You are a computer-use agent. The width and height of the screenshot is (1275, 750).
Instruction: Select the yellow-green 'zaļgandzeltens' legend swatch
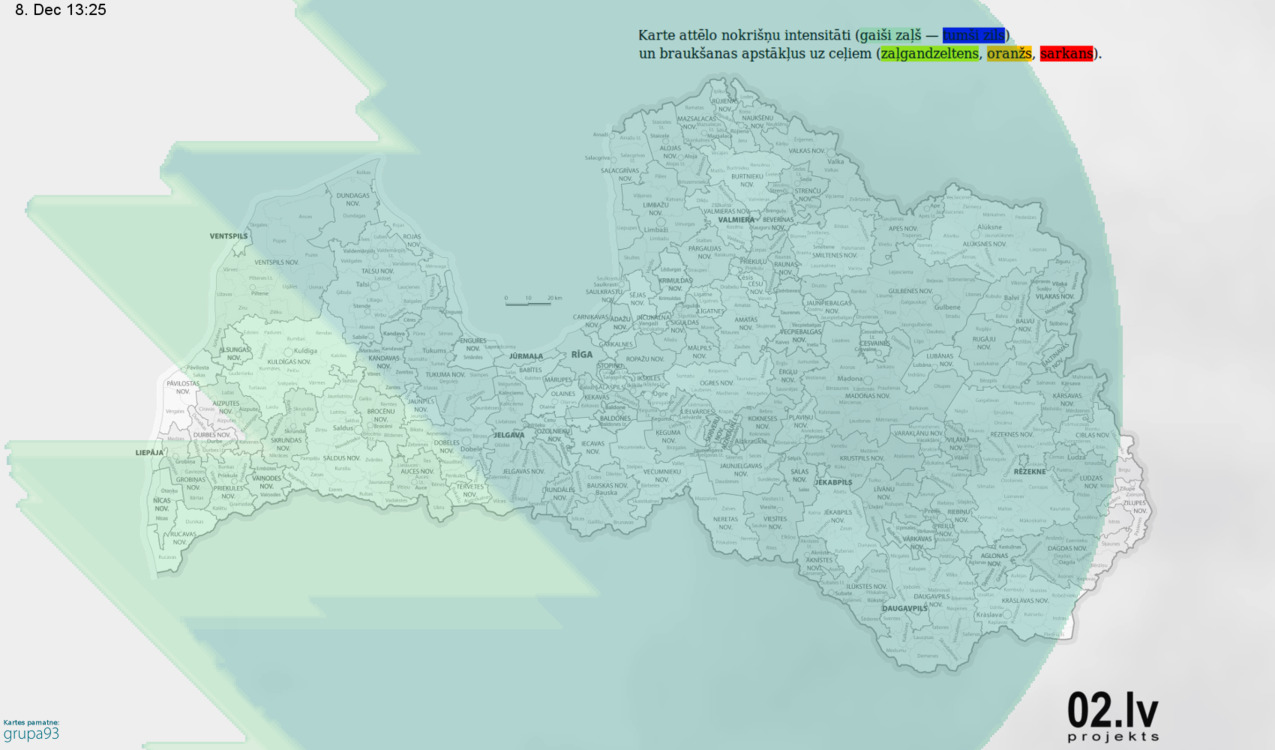(x=929, y=53)
